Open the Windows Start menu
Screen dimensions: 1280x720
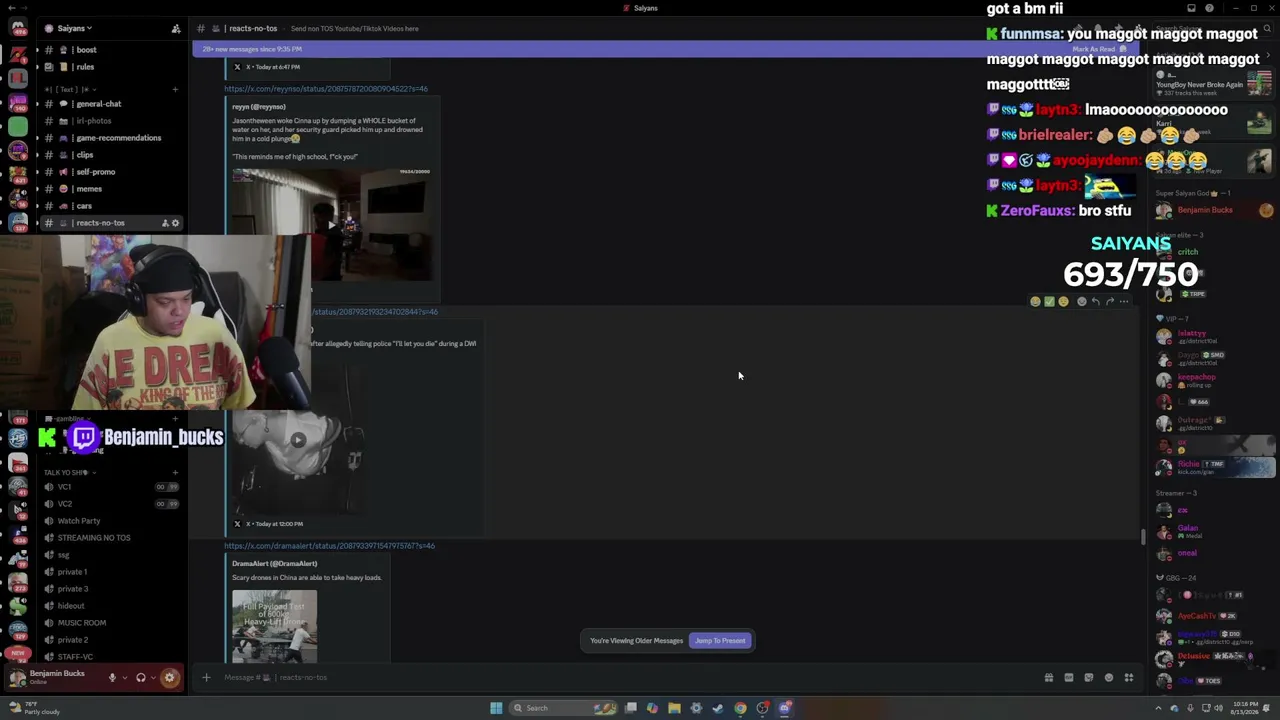[x=496, y=708]
